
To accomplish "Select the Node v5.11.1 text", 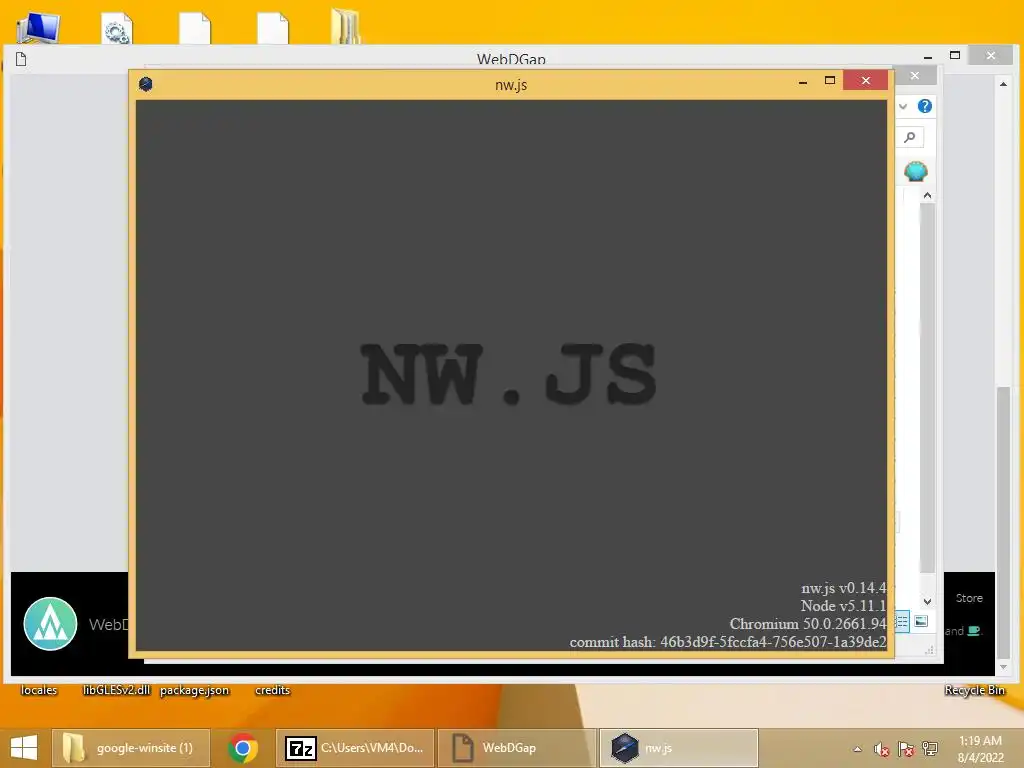I will (x=843, y=606).
